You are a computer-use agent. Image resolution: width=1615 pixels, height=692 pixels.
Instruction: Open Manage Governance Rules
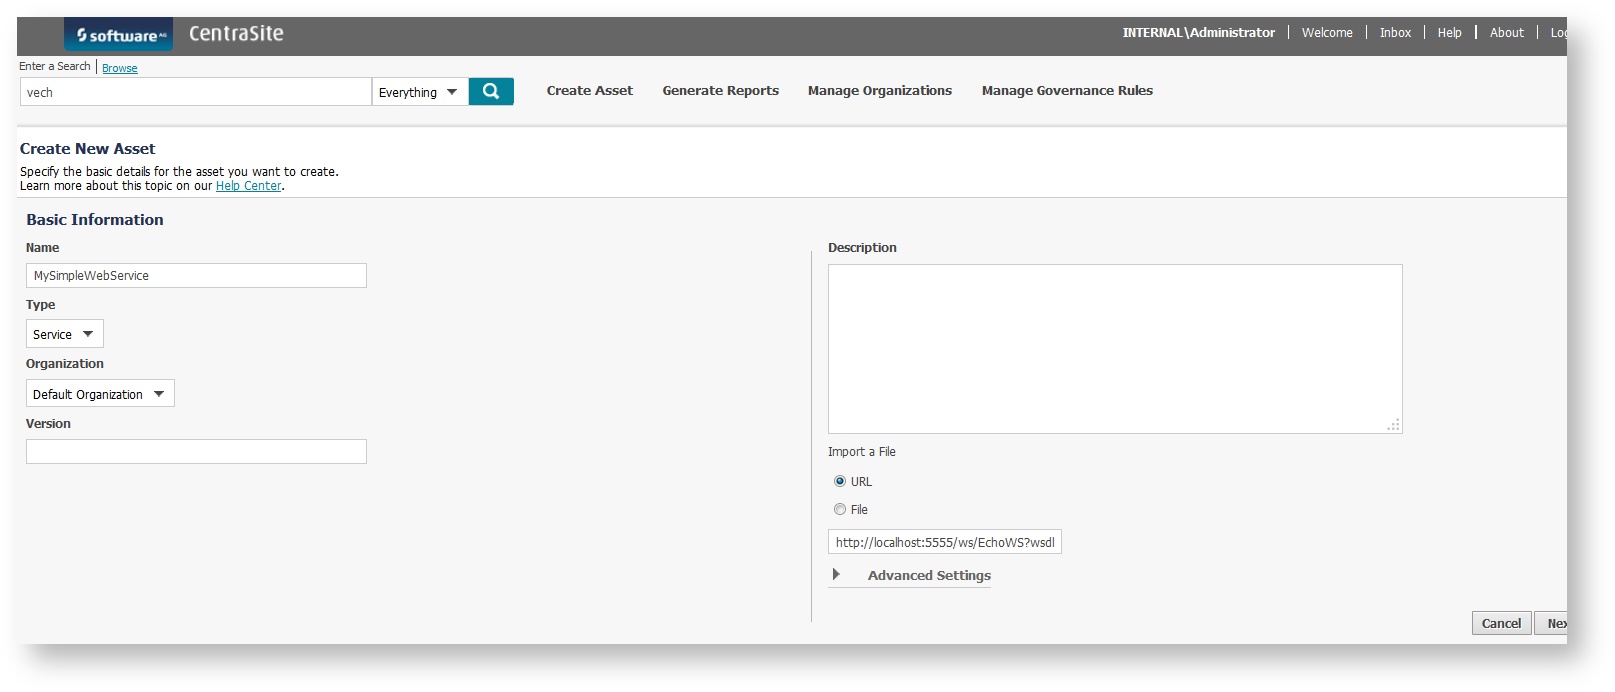1067,91
